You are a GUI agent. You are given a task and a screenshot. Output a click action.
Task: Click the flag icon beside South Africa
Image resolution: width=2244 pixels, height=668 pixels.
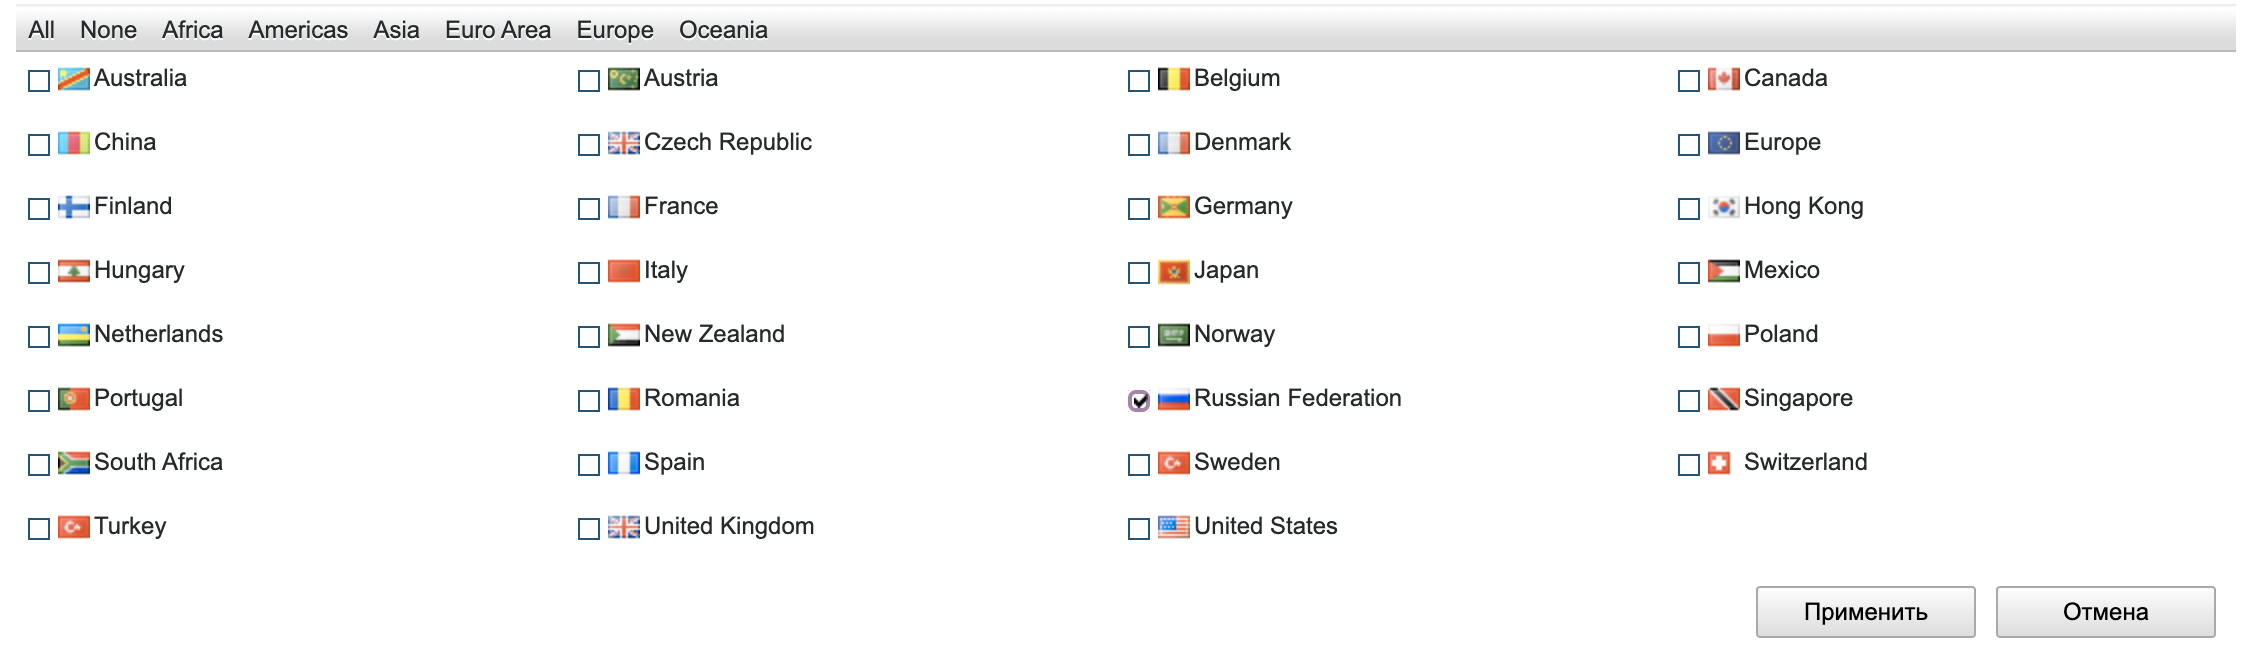[x=73, y=463]
